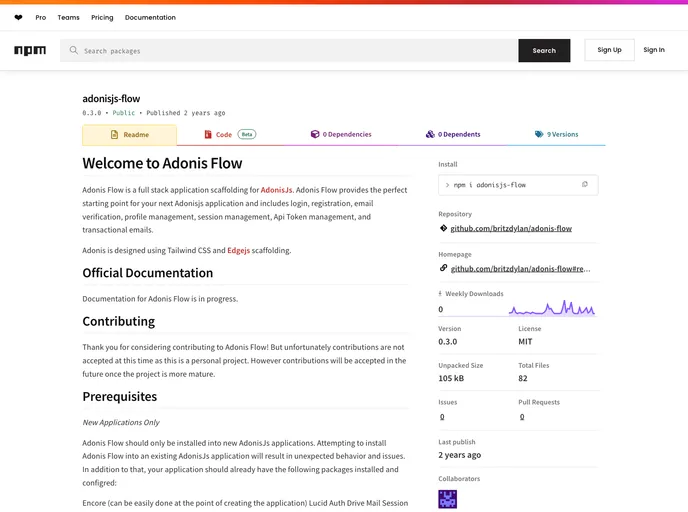The image size is (688, 512).
Task: Click the 105 kB unpacked size value
Action: coord(451,378)
